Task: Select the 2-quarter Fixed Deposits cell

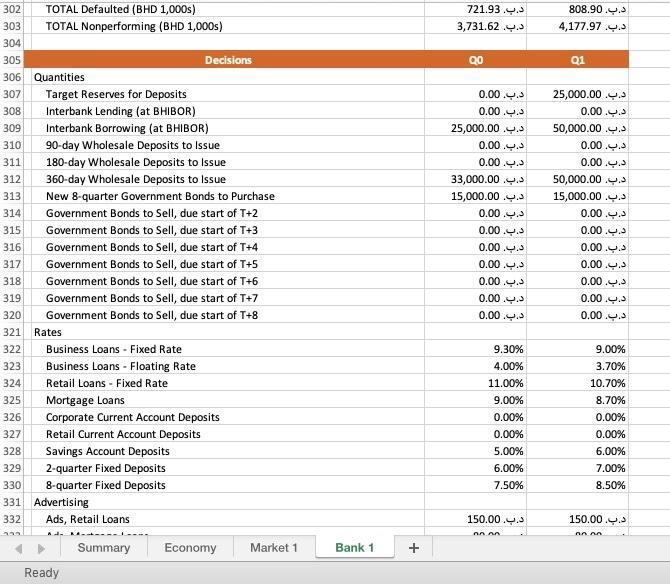Action: (x=228, y=468)
